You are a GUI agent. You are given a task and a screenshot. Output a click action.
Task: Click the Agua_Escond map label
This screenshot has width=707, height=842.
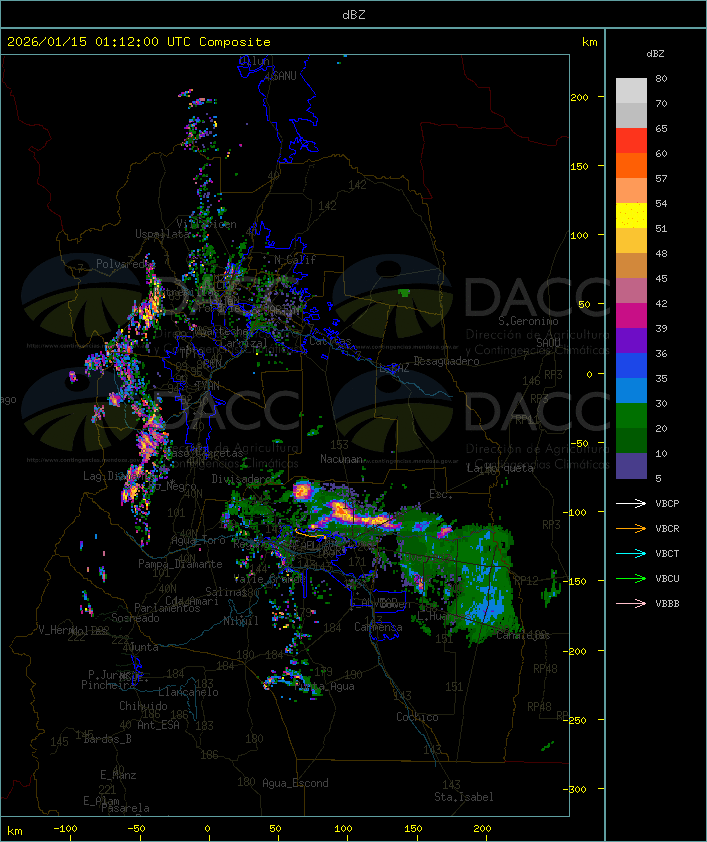click(295, 783)
